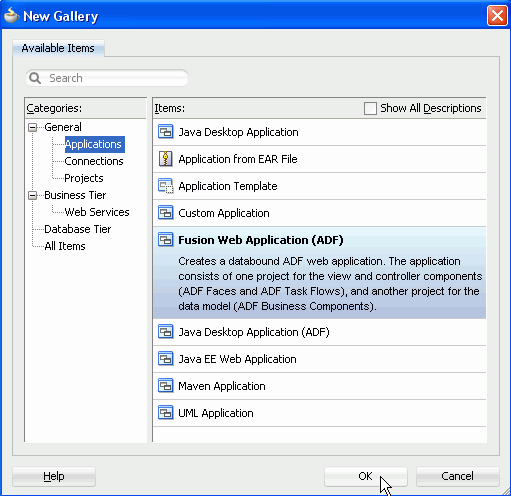Collapse the Business Tier category node
Screen dimensions: 511x496
click(32, 195)
